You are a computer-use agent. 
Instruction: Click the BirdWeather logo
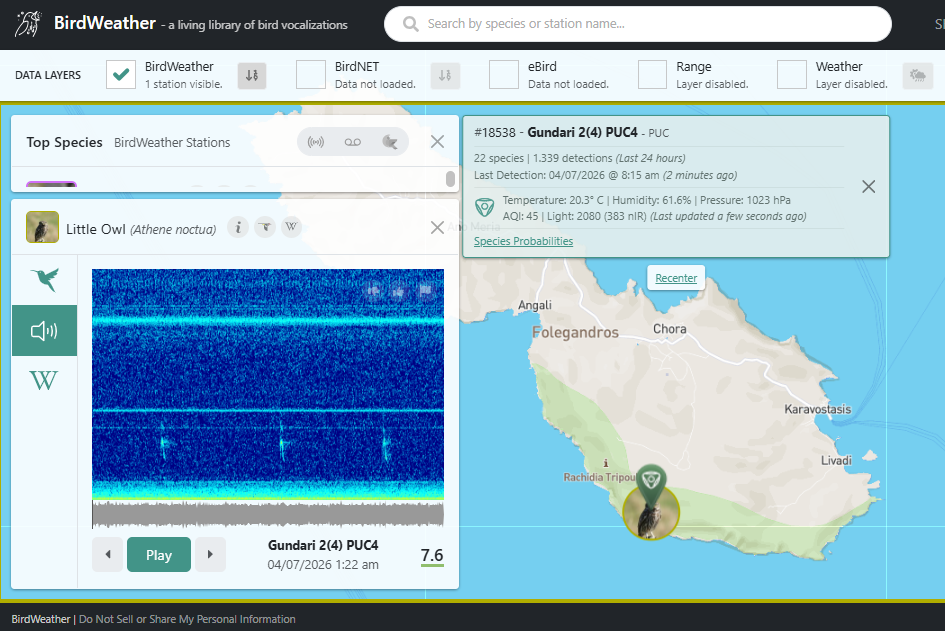click(29, 24)
